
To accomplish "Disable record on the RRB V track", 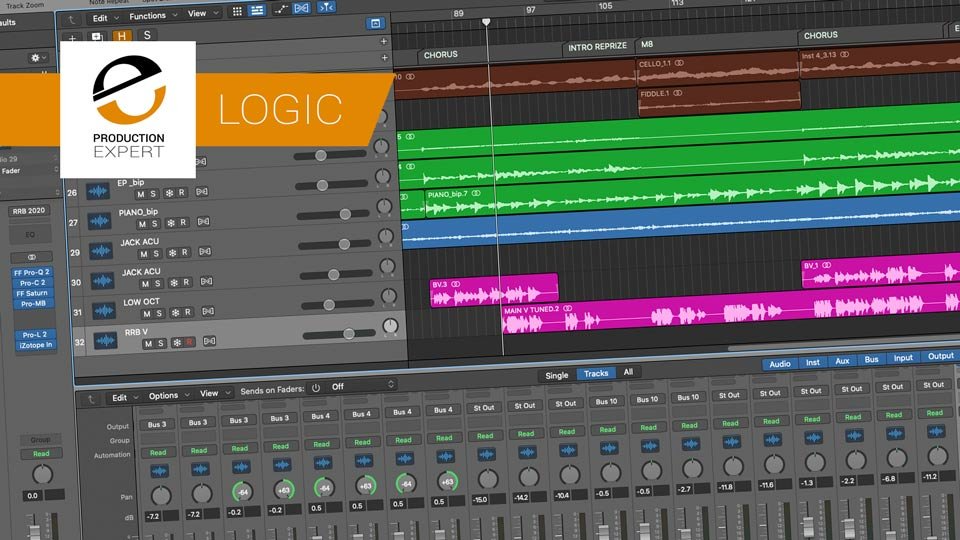I will pyautogui.click(x=189, y=342).
